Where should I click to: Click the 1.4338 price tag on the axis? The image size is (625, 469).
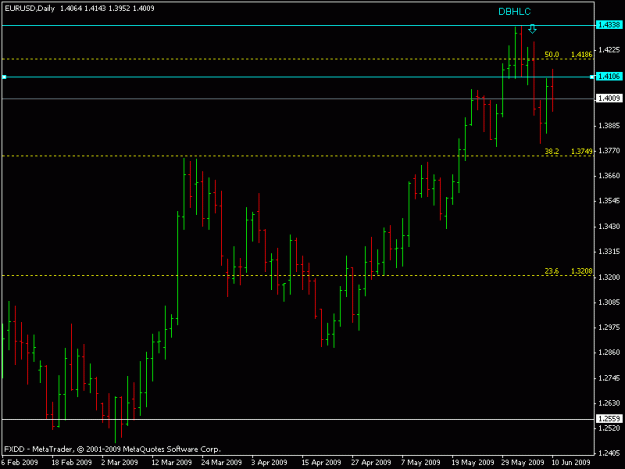609,25
